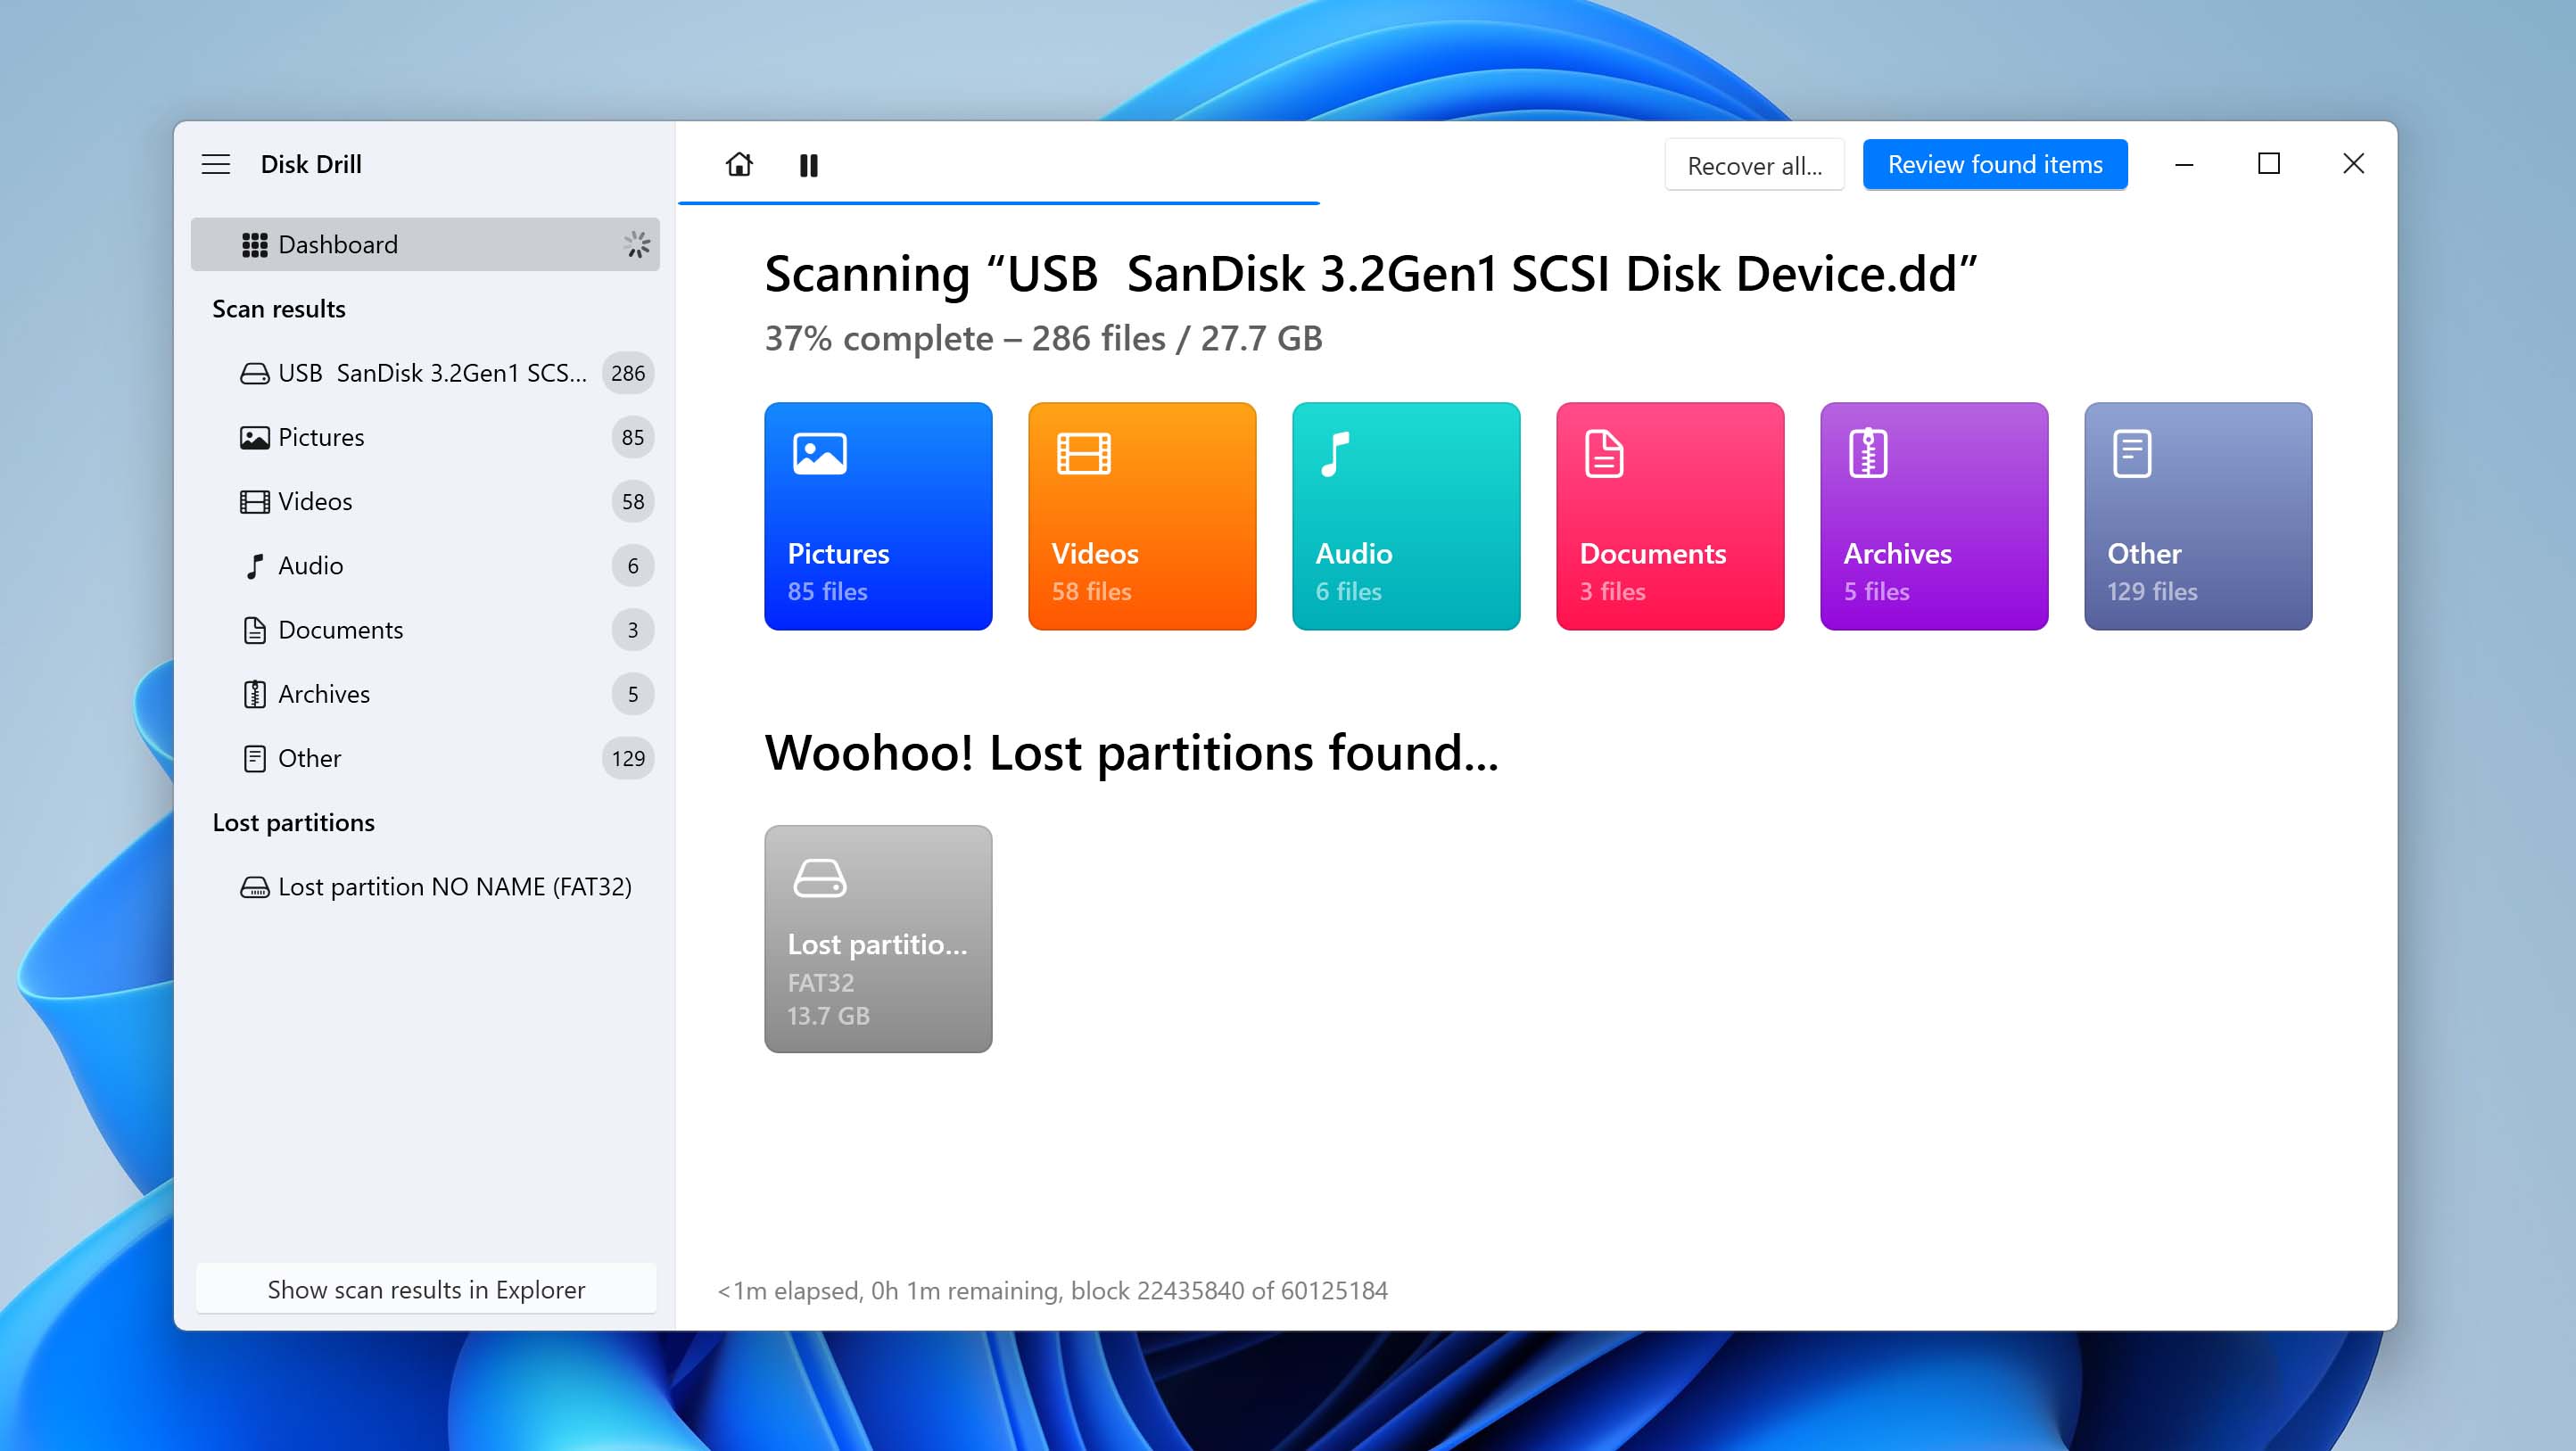Pause the running scan

click(x=808, y=165)
